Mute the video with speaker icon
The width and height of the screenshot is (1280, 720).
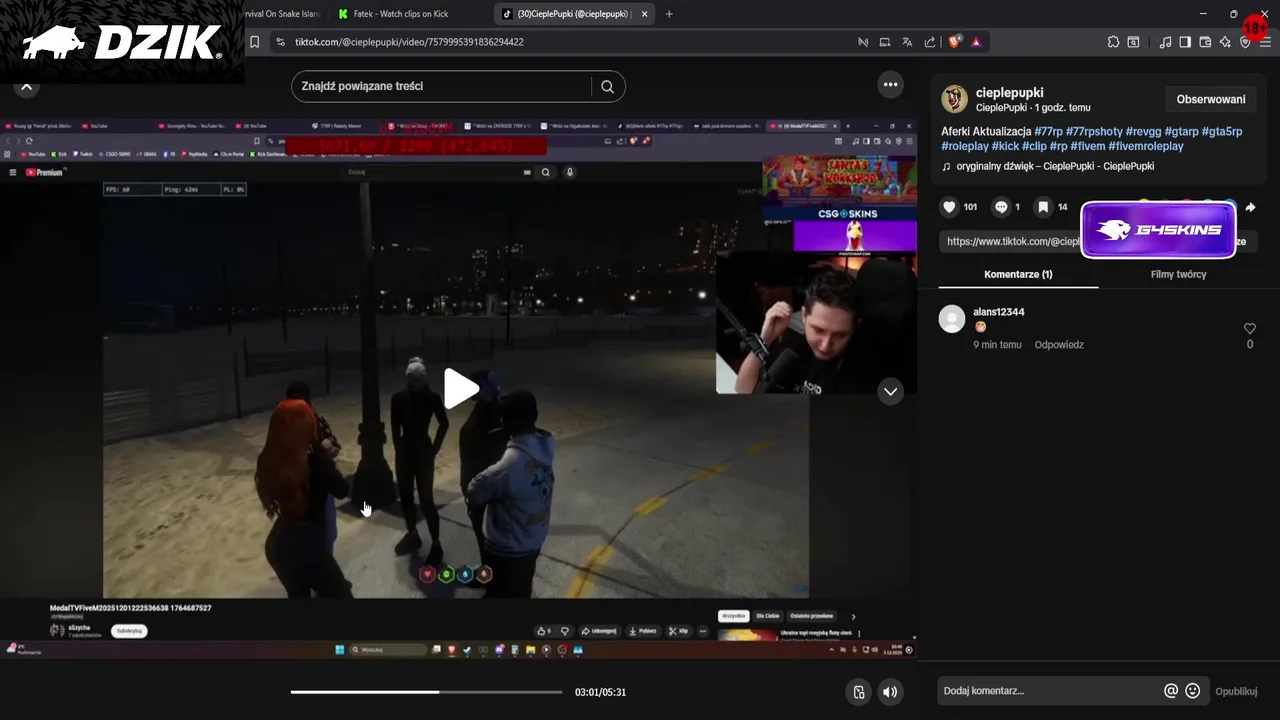click(x=889, y=692)
